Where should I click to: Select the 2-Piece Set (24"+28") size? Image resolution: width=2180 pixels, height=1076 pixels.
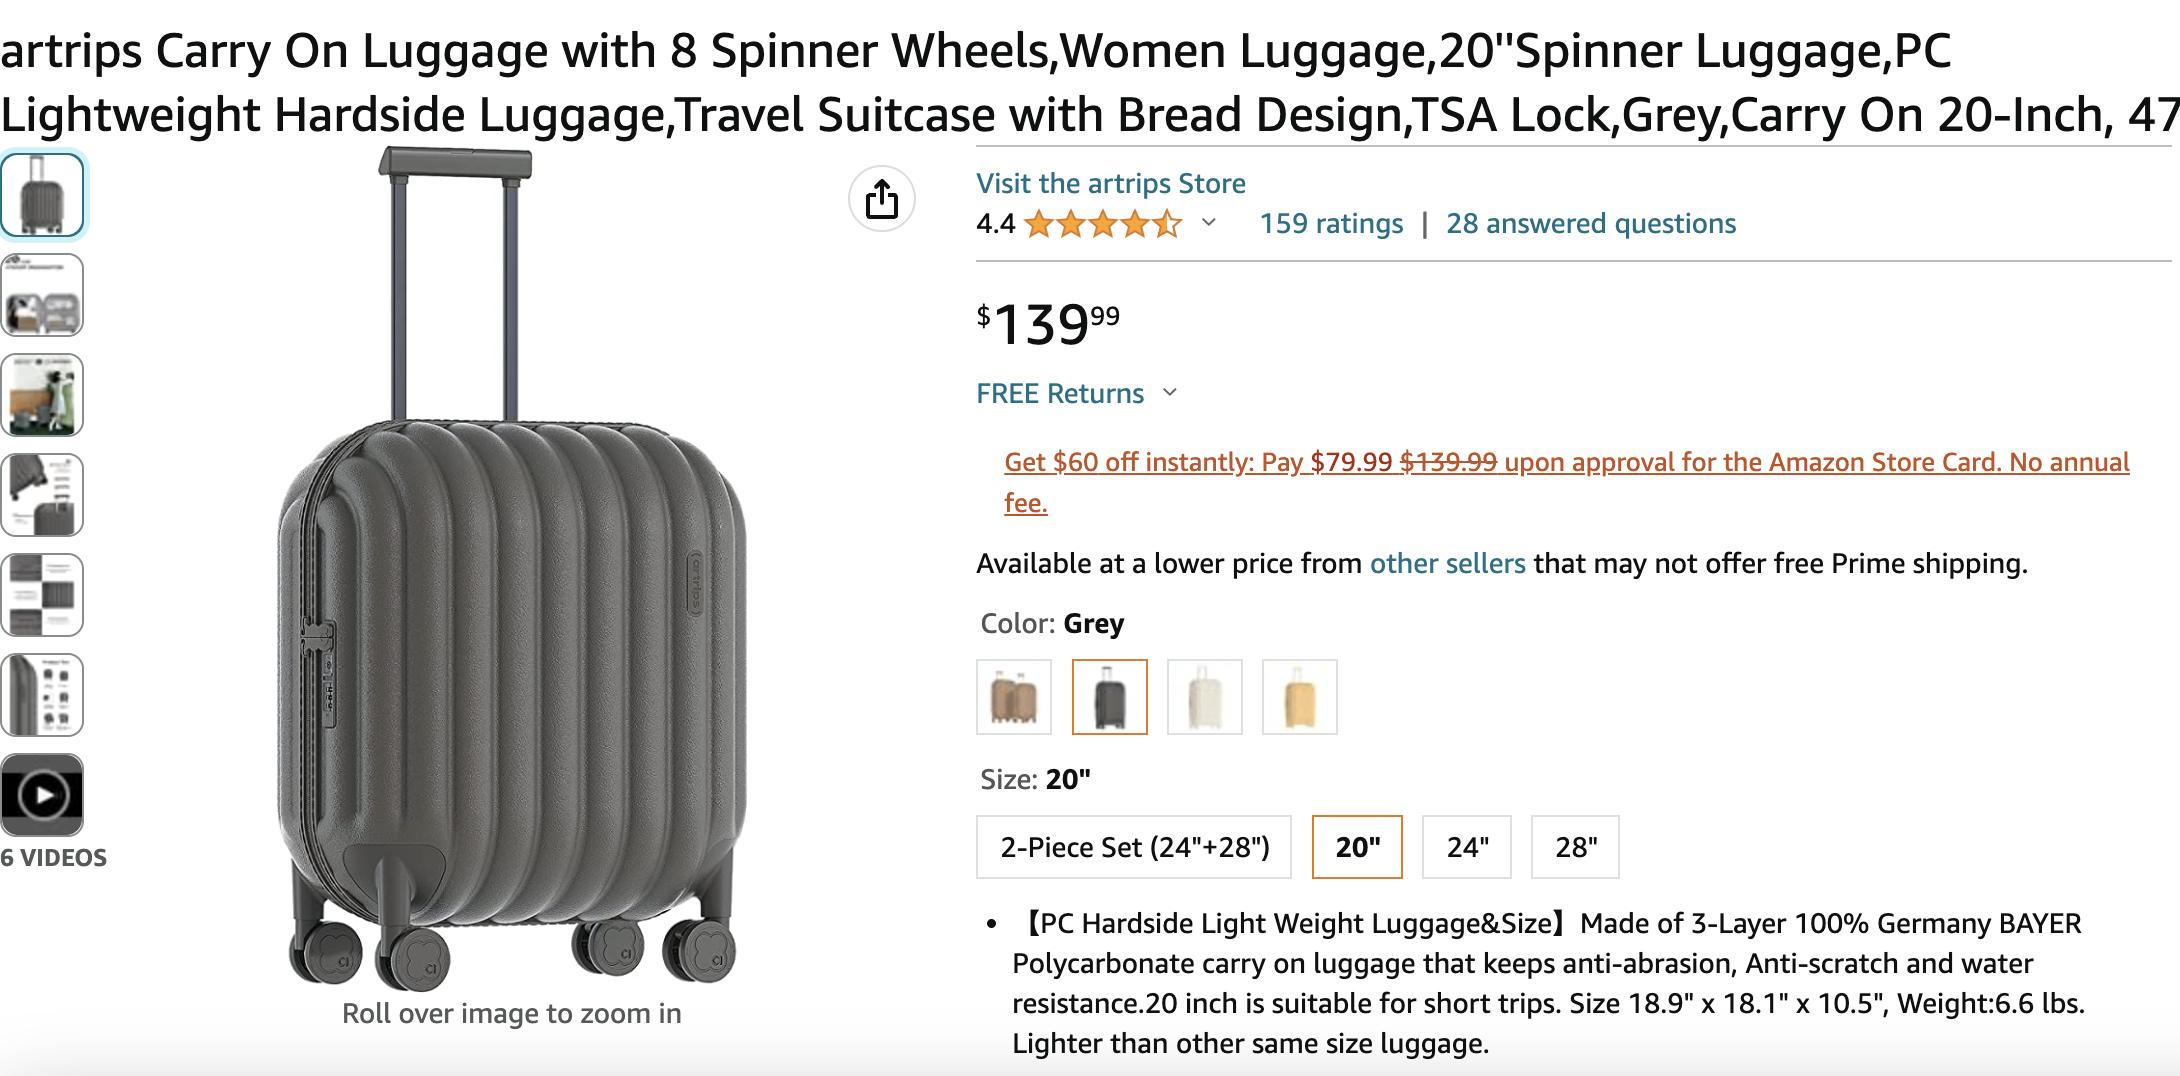[1134, 847]
